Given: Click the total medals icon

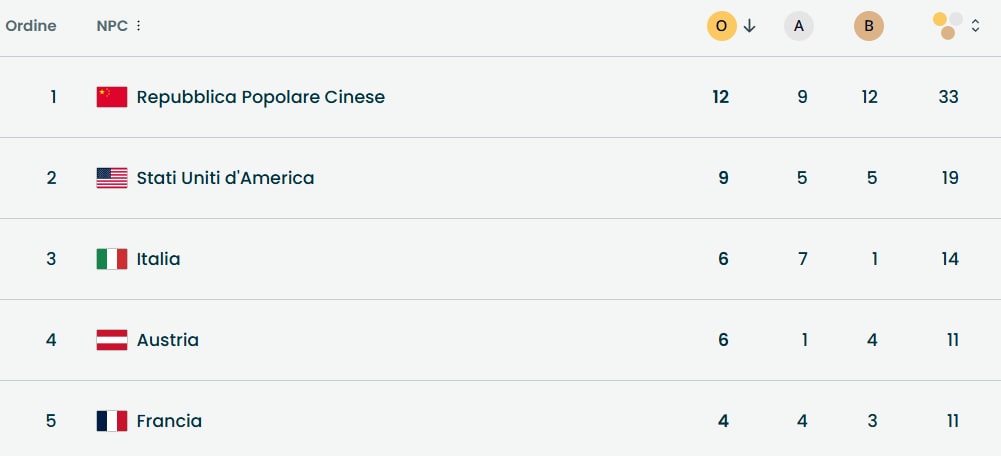Looking at the screenshot, I should (947, 26).
